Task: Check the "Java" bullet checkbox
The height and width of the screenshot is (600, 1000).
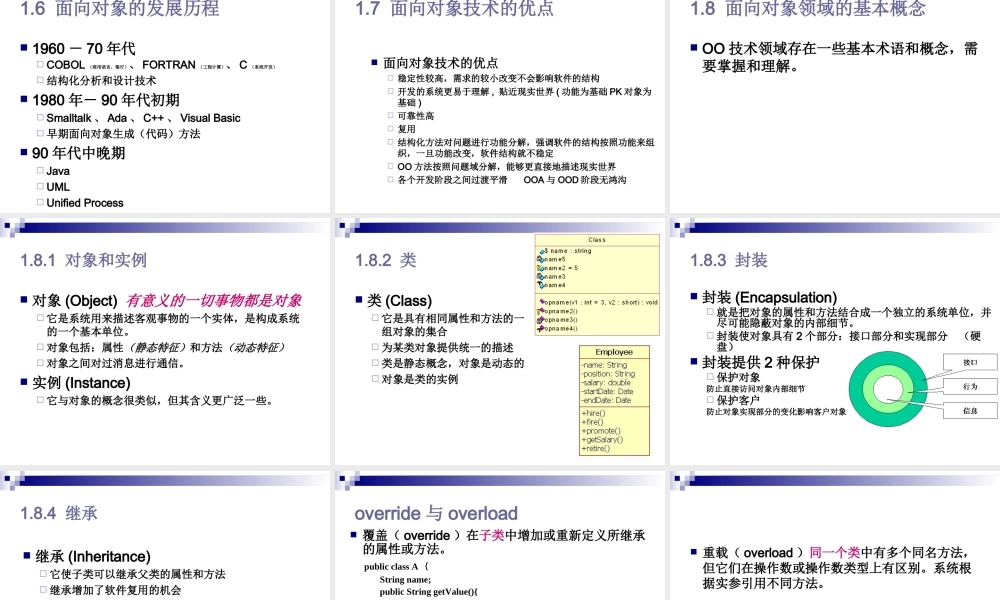Action: coord(40,171)
